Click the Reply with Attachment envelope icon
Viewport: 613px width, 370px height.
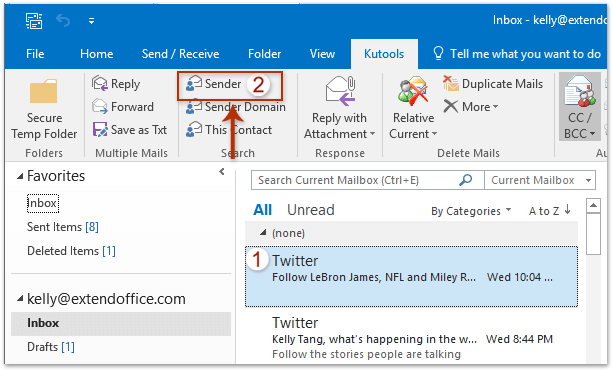(341, 92)
